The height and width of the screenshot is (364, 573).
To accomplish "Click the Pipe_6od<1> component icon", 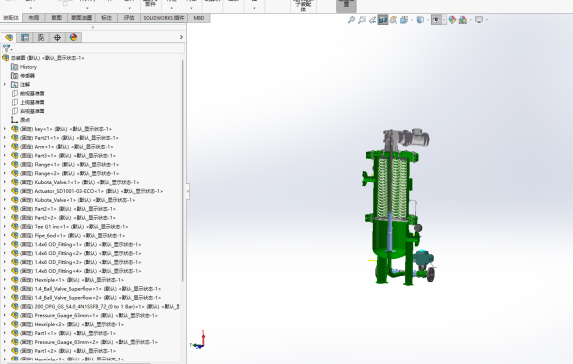I will point(15,235).
